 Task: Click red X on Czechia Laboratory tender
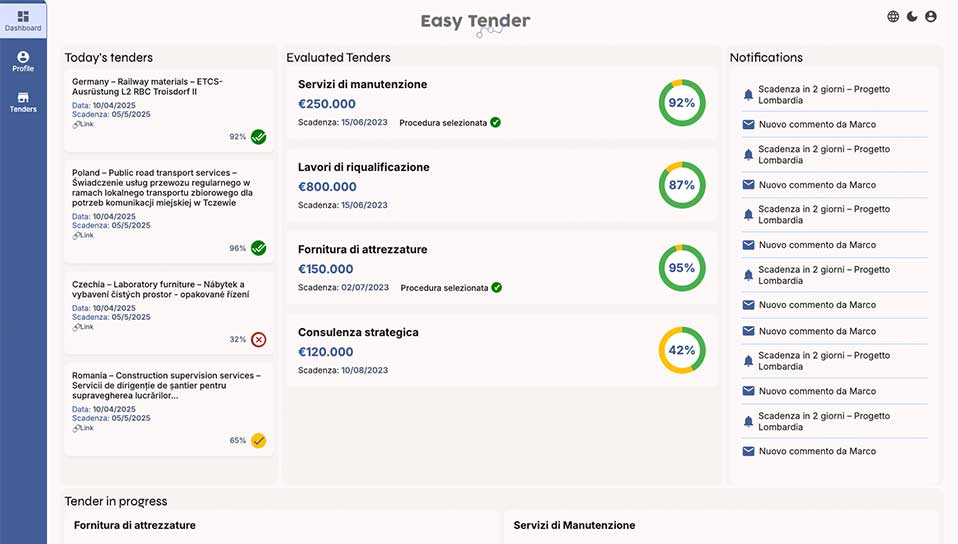(x=258, y=339)
